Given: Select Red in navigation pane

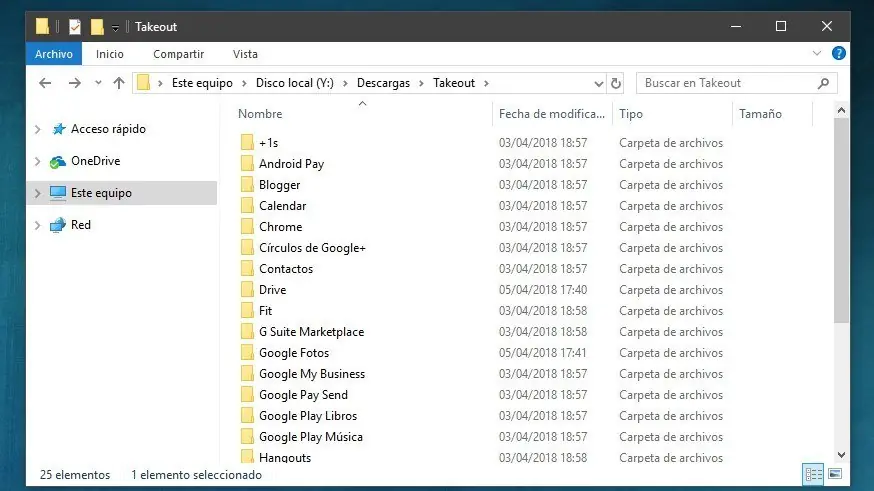Looking at the screenshot, I should click(x=80, y=225).
